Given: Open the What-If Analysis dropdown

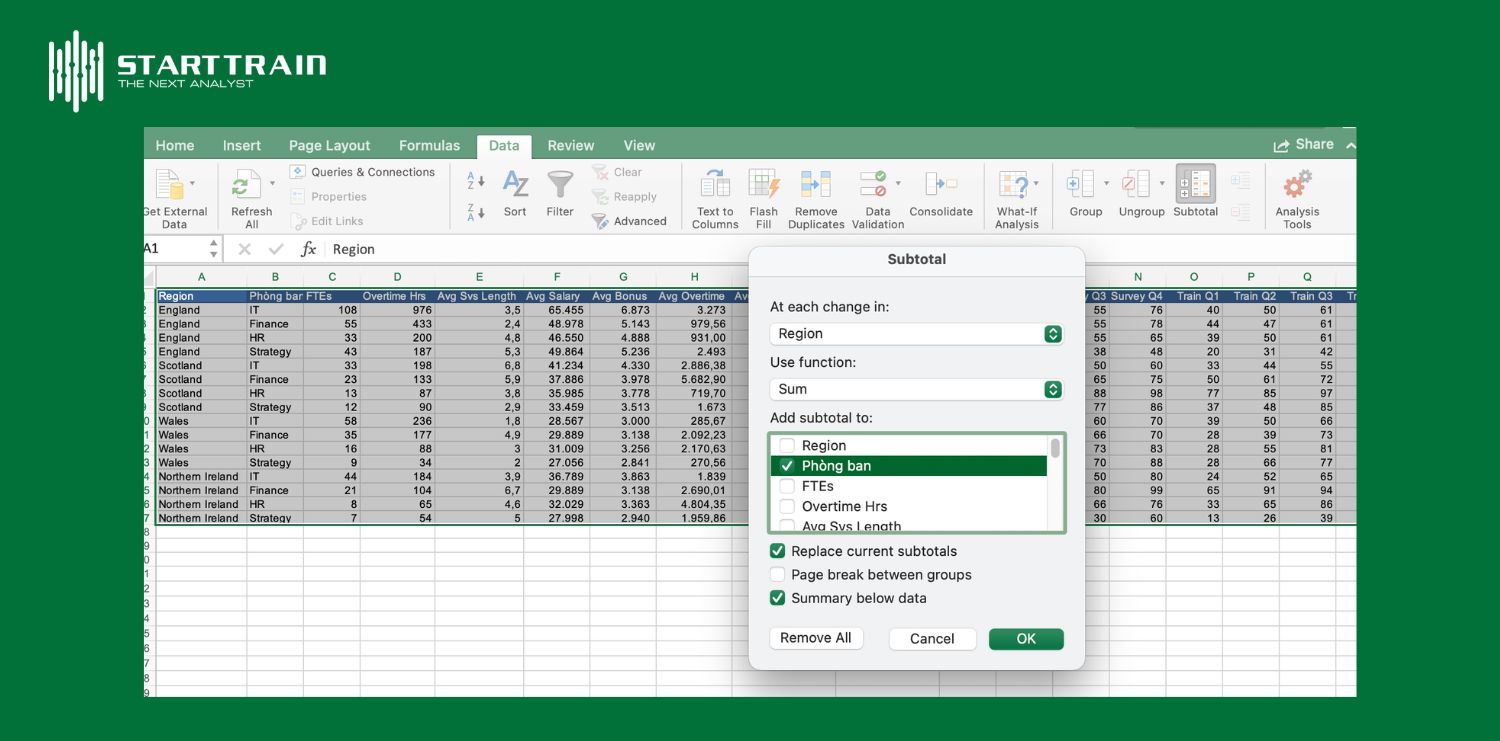Looking at the screenshot, I should pyautogui.click(x=1016, y=186).
